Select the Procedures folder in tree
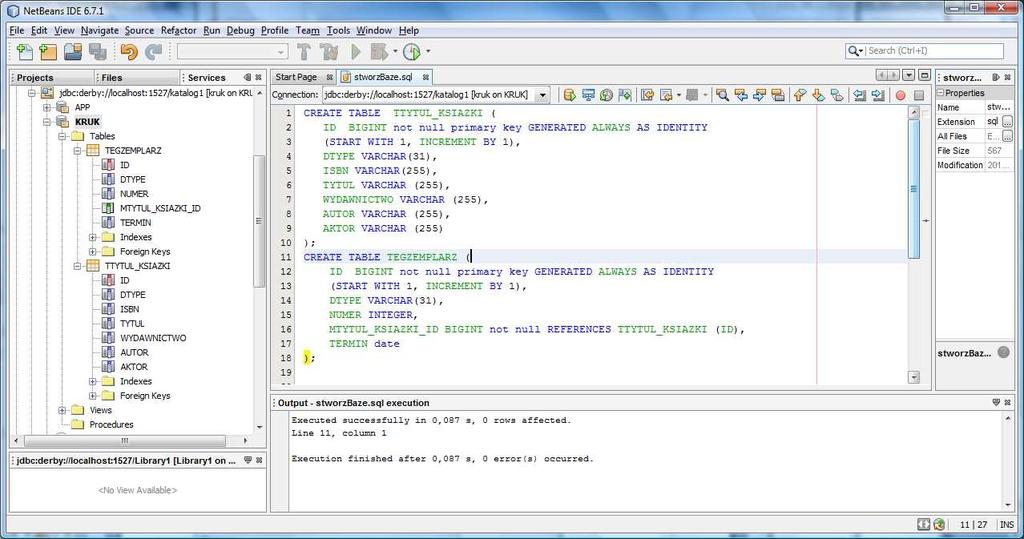 111,425
